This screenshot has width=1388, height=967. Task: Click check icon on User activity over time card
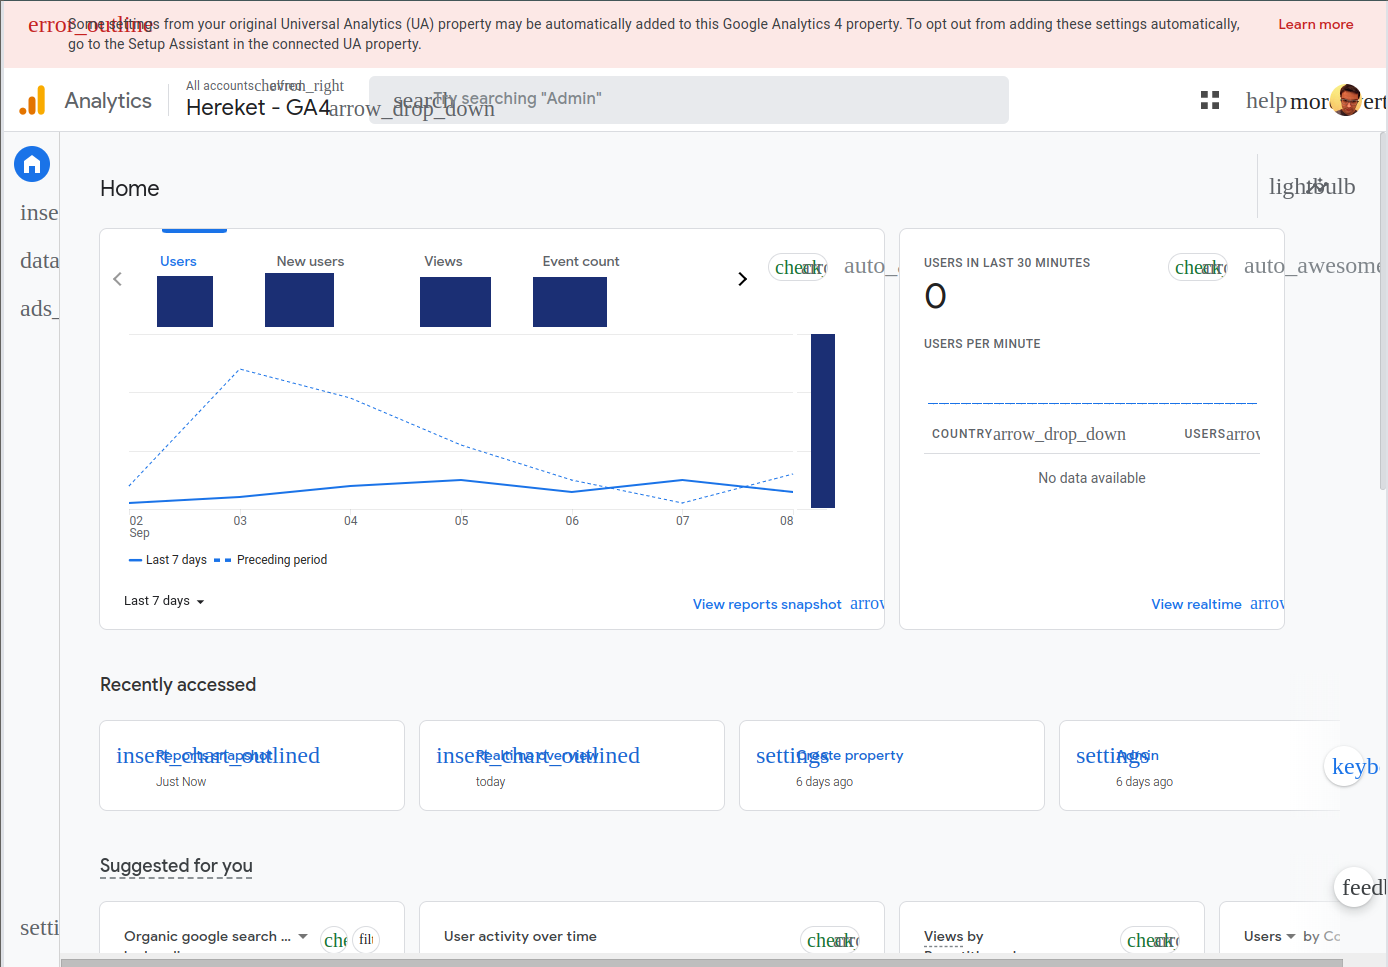pos(832,940)
